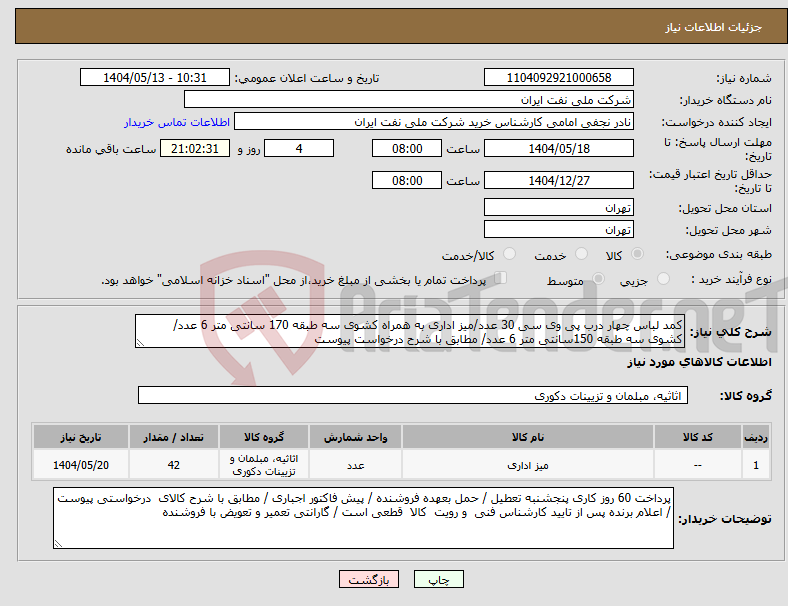Click the resize handle of description box

140,343
